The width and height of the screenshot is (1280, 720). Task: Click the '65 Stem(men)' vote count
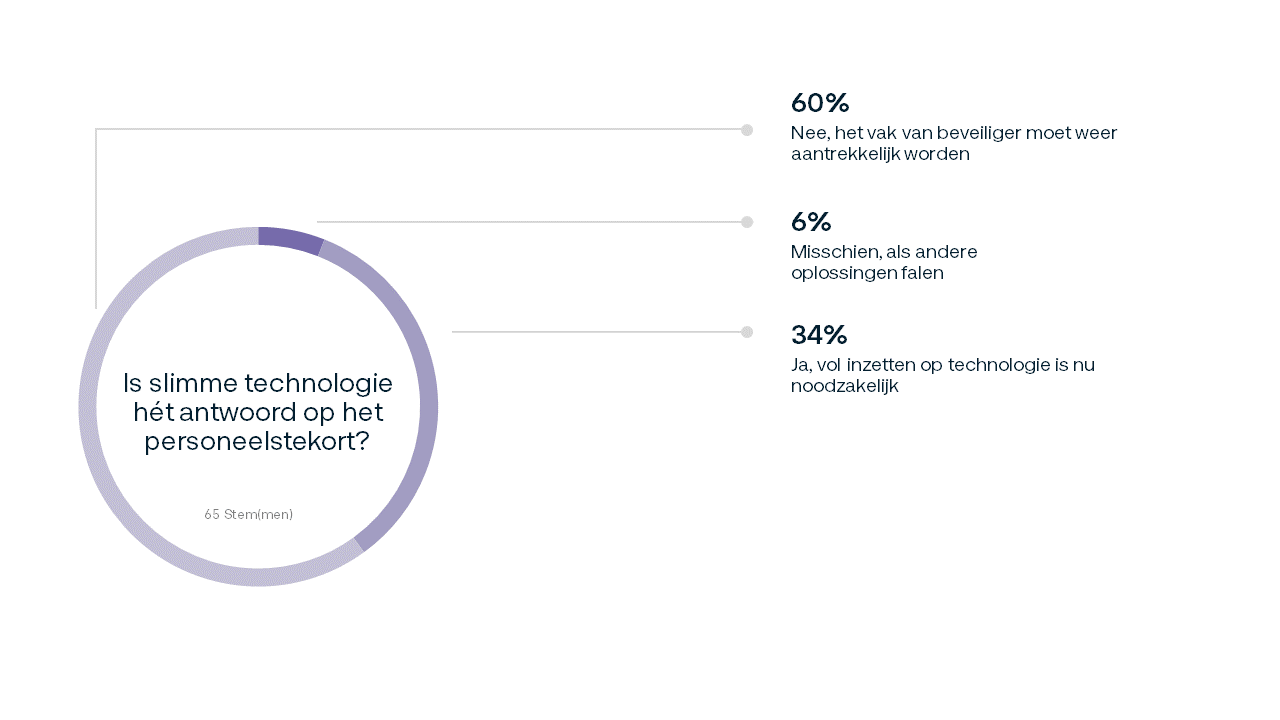tap(249, 514)
